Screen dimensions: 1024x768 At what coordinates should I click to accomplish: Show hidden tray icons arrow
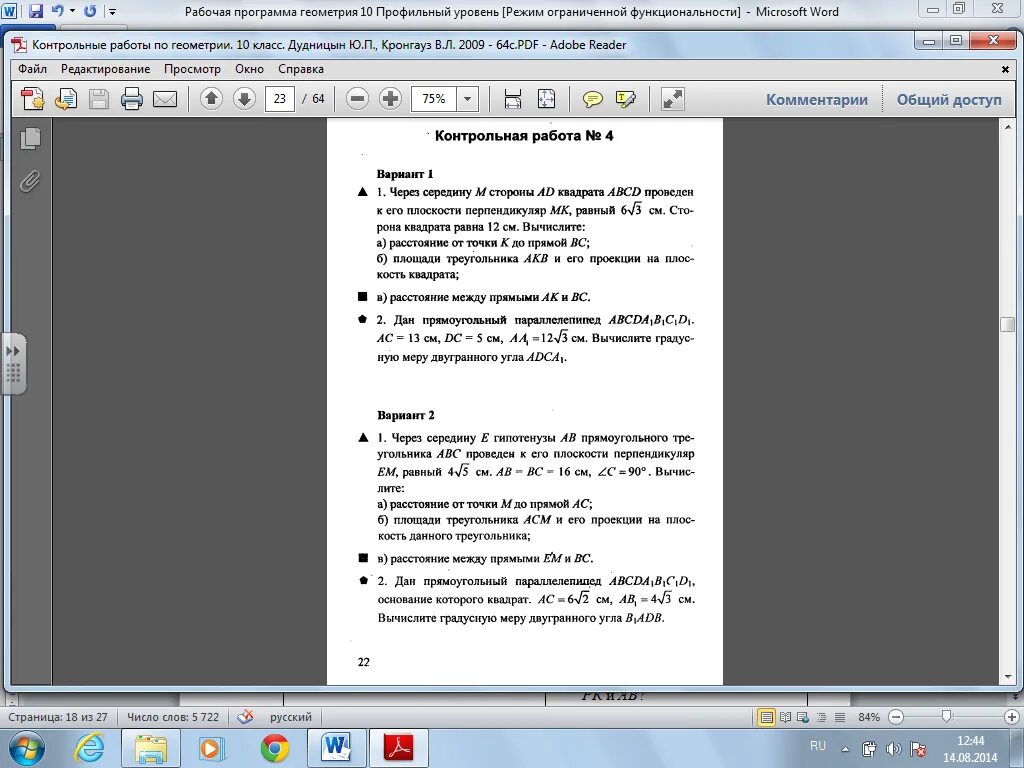(x=845, y=749)
